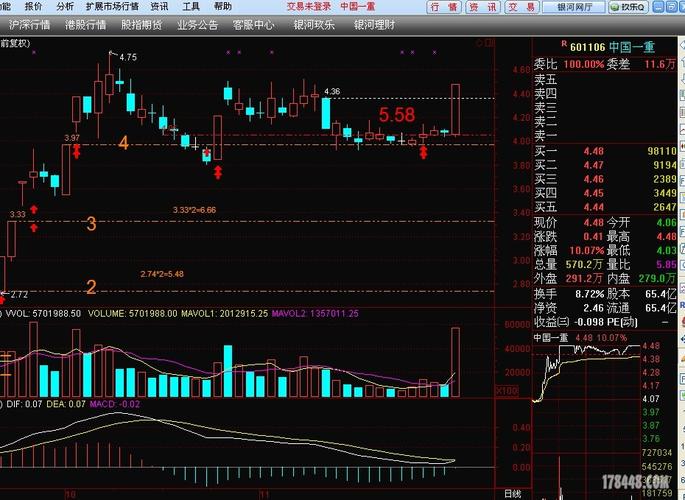Click the MACD: -0.02 indicator label
Image resolution: width=685 pixels, height=500 pixels.
[x=114, y=404]
